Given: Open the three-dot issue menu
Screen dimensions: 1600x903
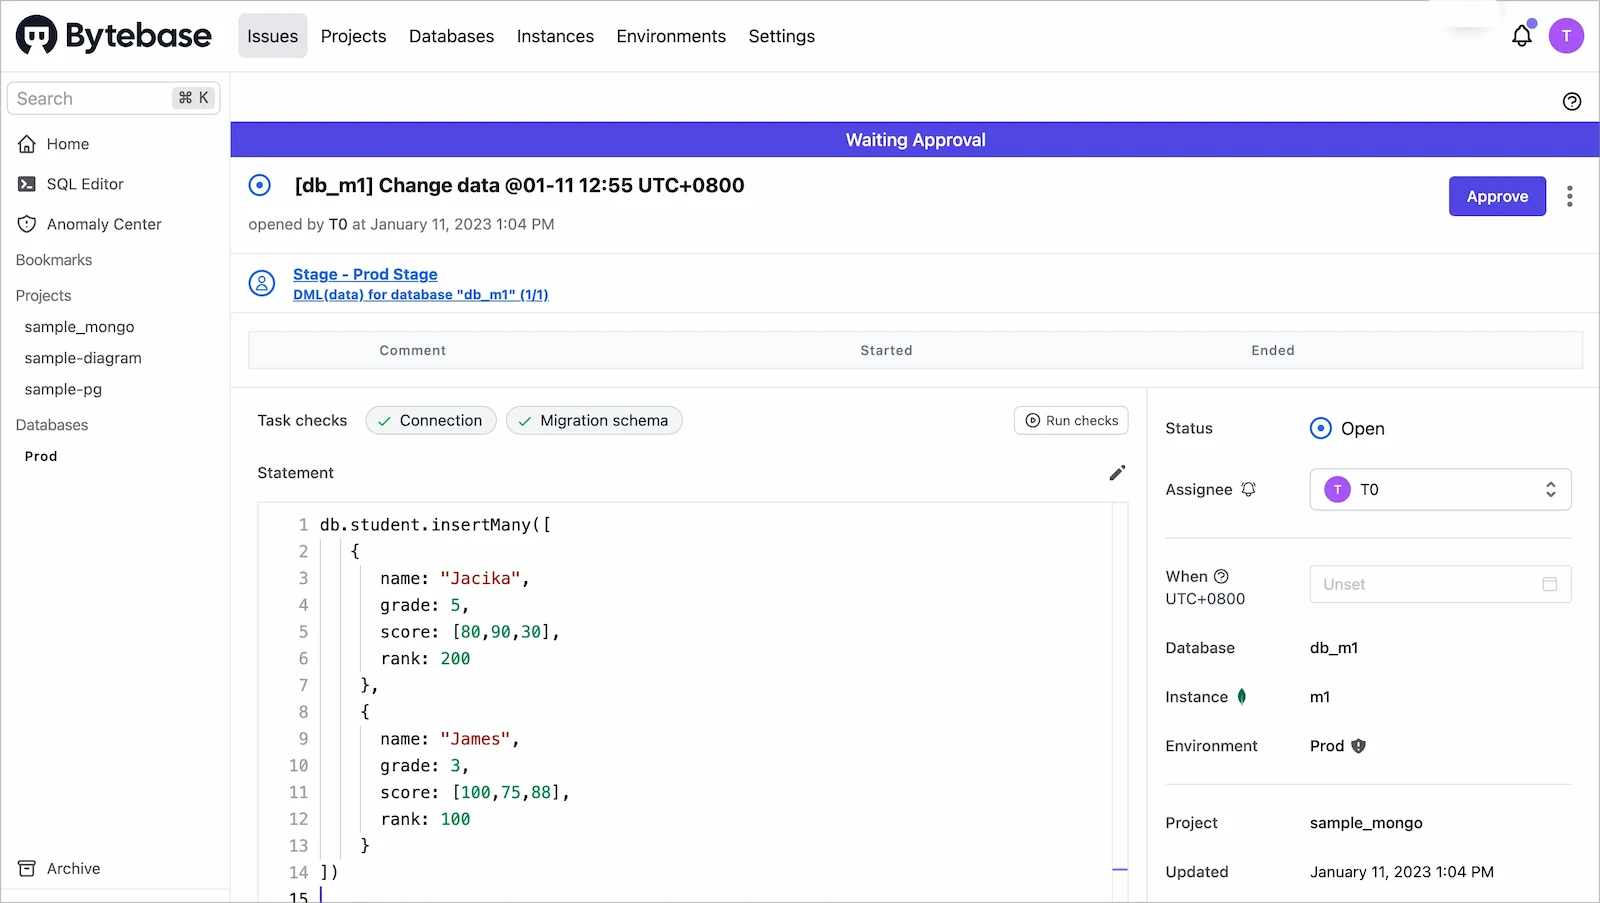Looking at the screenshot, I should click(1570, 196).
